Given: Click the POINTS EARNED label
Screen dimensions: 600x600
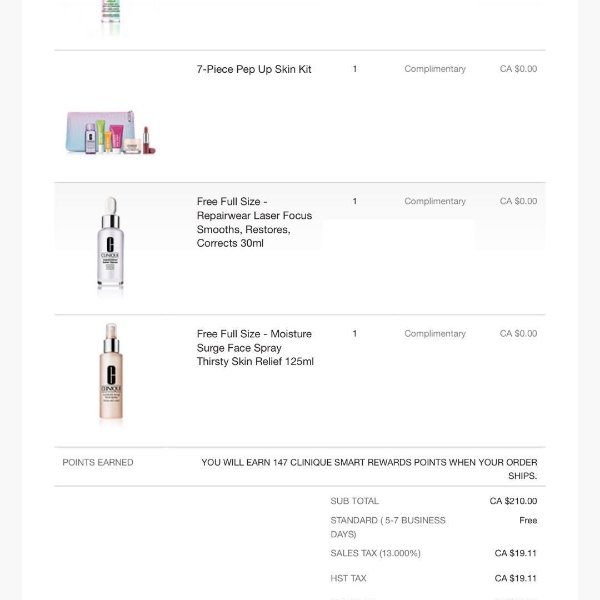Looking at the screenshot, I should click(98, 462).
